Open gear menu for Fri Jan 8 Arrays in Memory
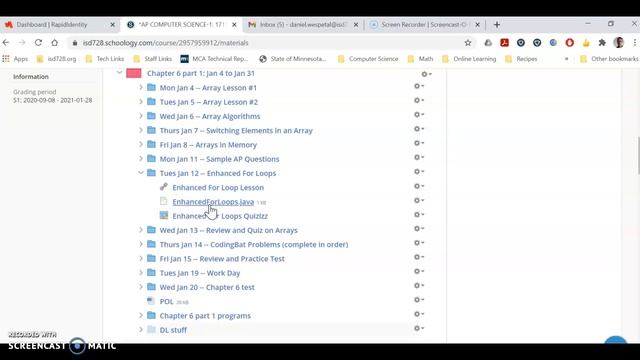This screenshot has width=640, height=360. [419, 143]
